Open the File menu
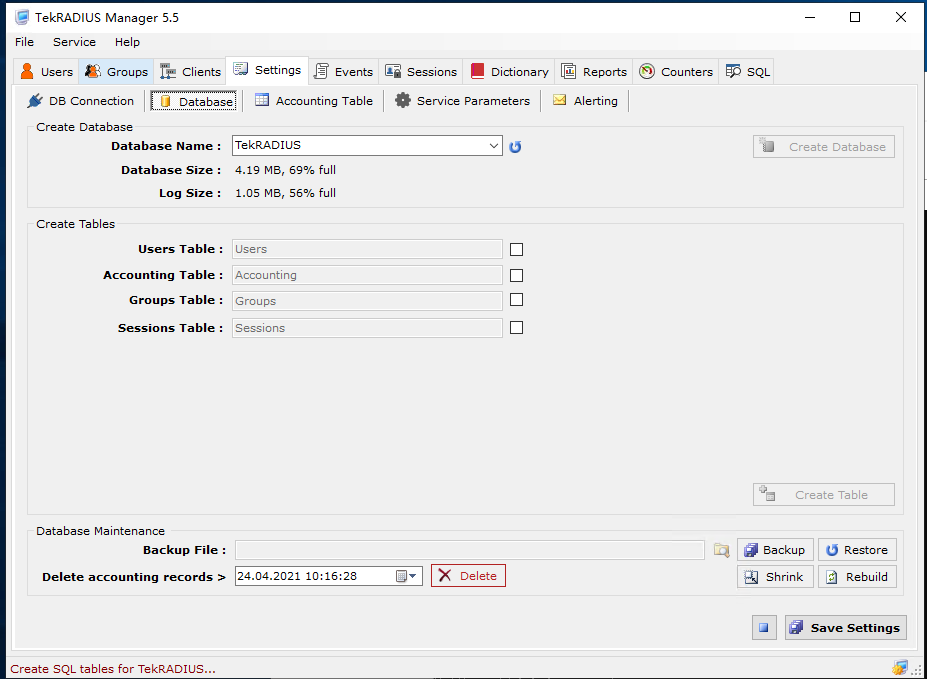The height and width of the screenshot is (679, 927). coord(24,42)
